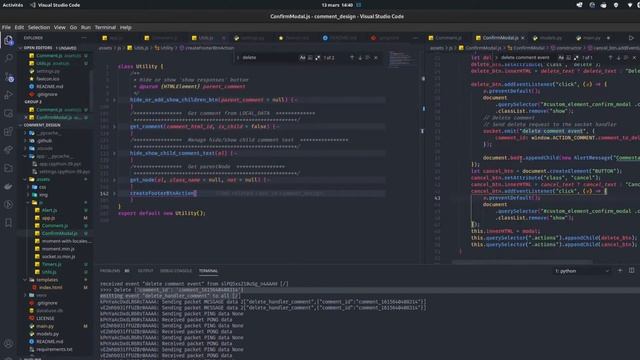Click the find input containing 'delete'

coord(269,58)
